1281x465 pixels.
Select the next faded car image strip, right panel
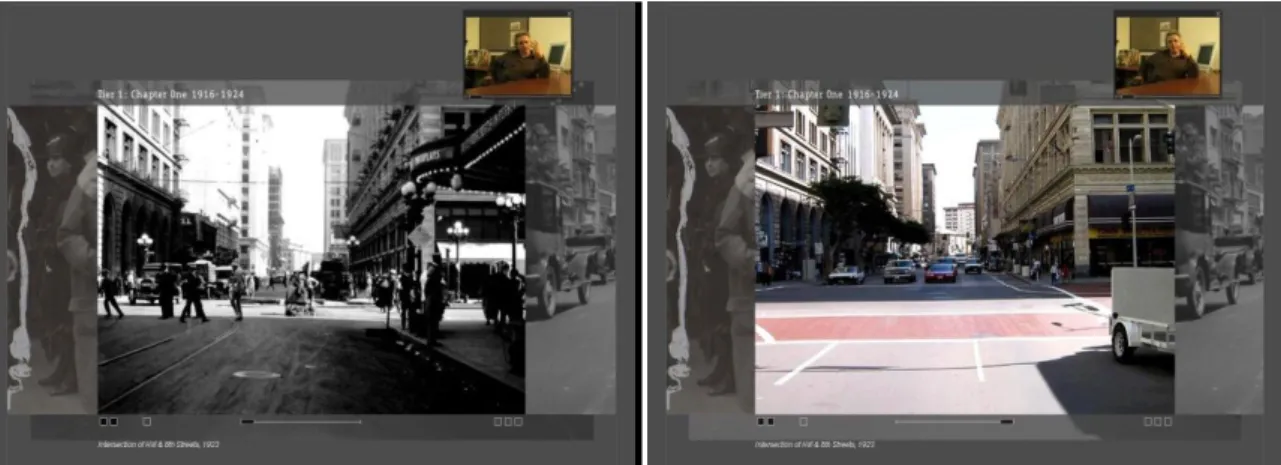point(1220,259)
